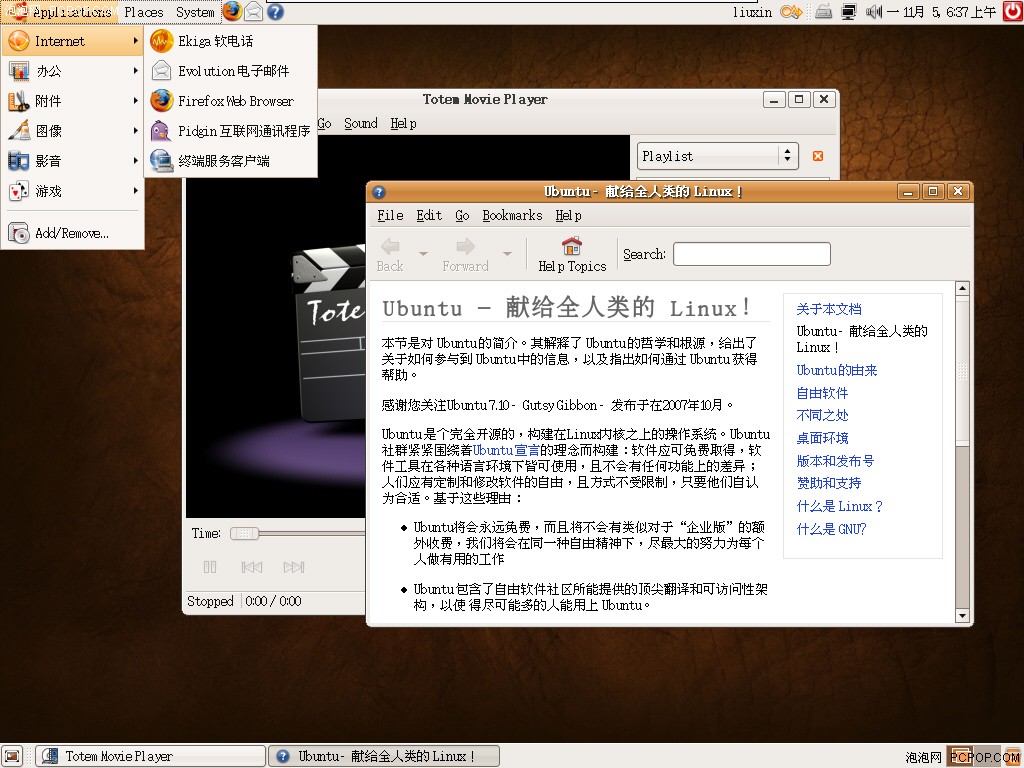The image size is (1024, 768).
Task: Open the Applications panel menu
Action: click(x=60, y=12)
